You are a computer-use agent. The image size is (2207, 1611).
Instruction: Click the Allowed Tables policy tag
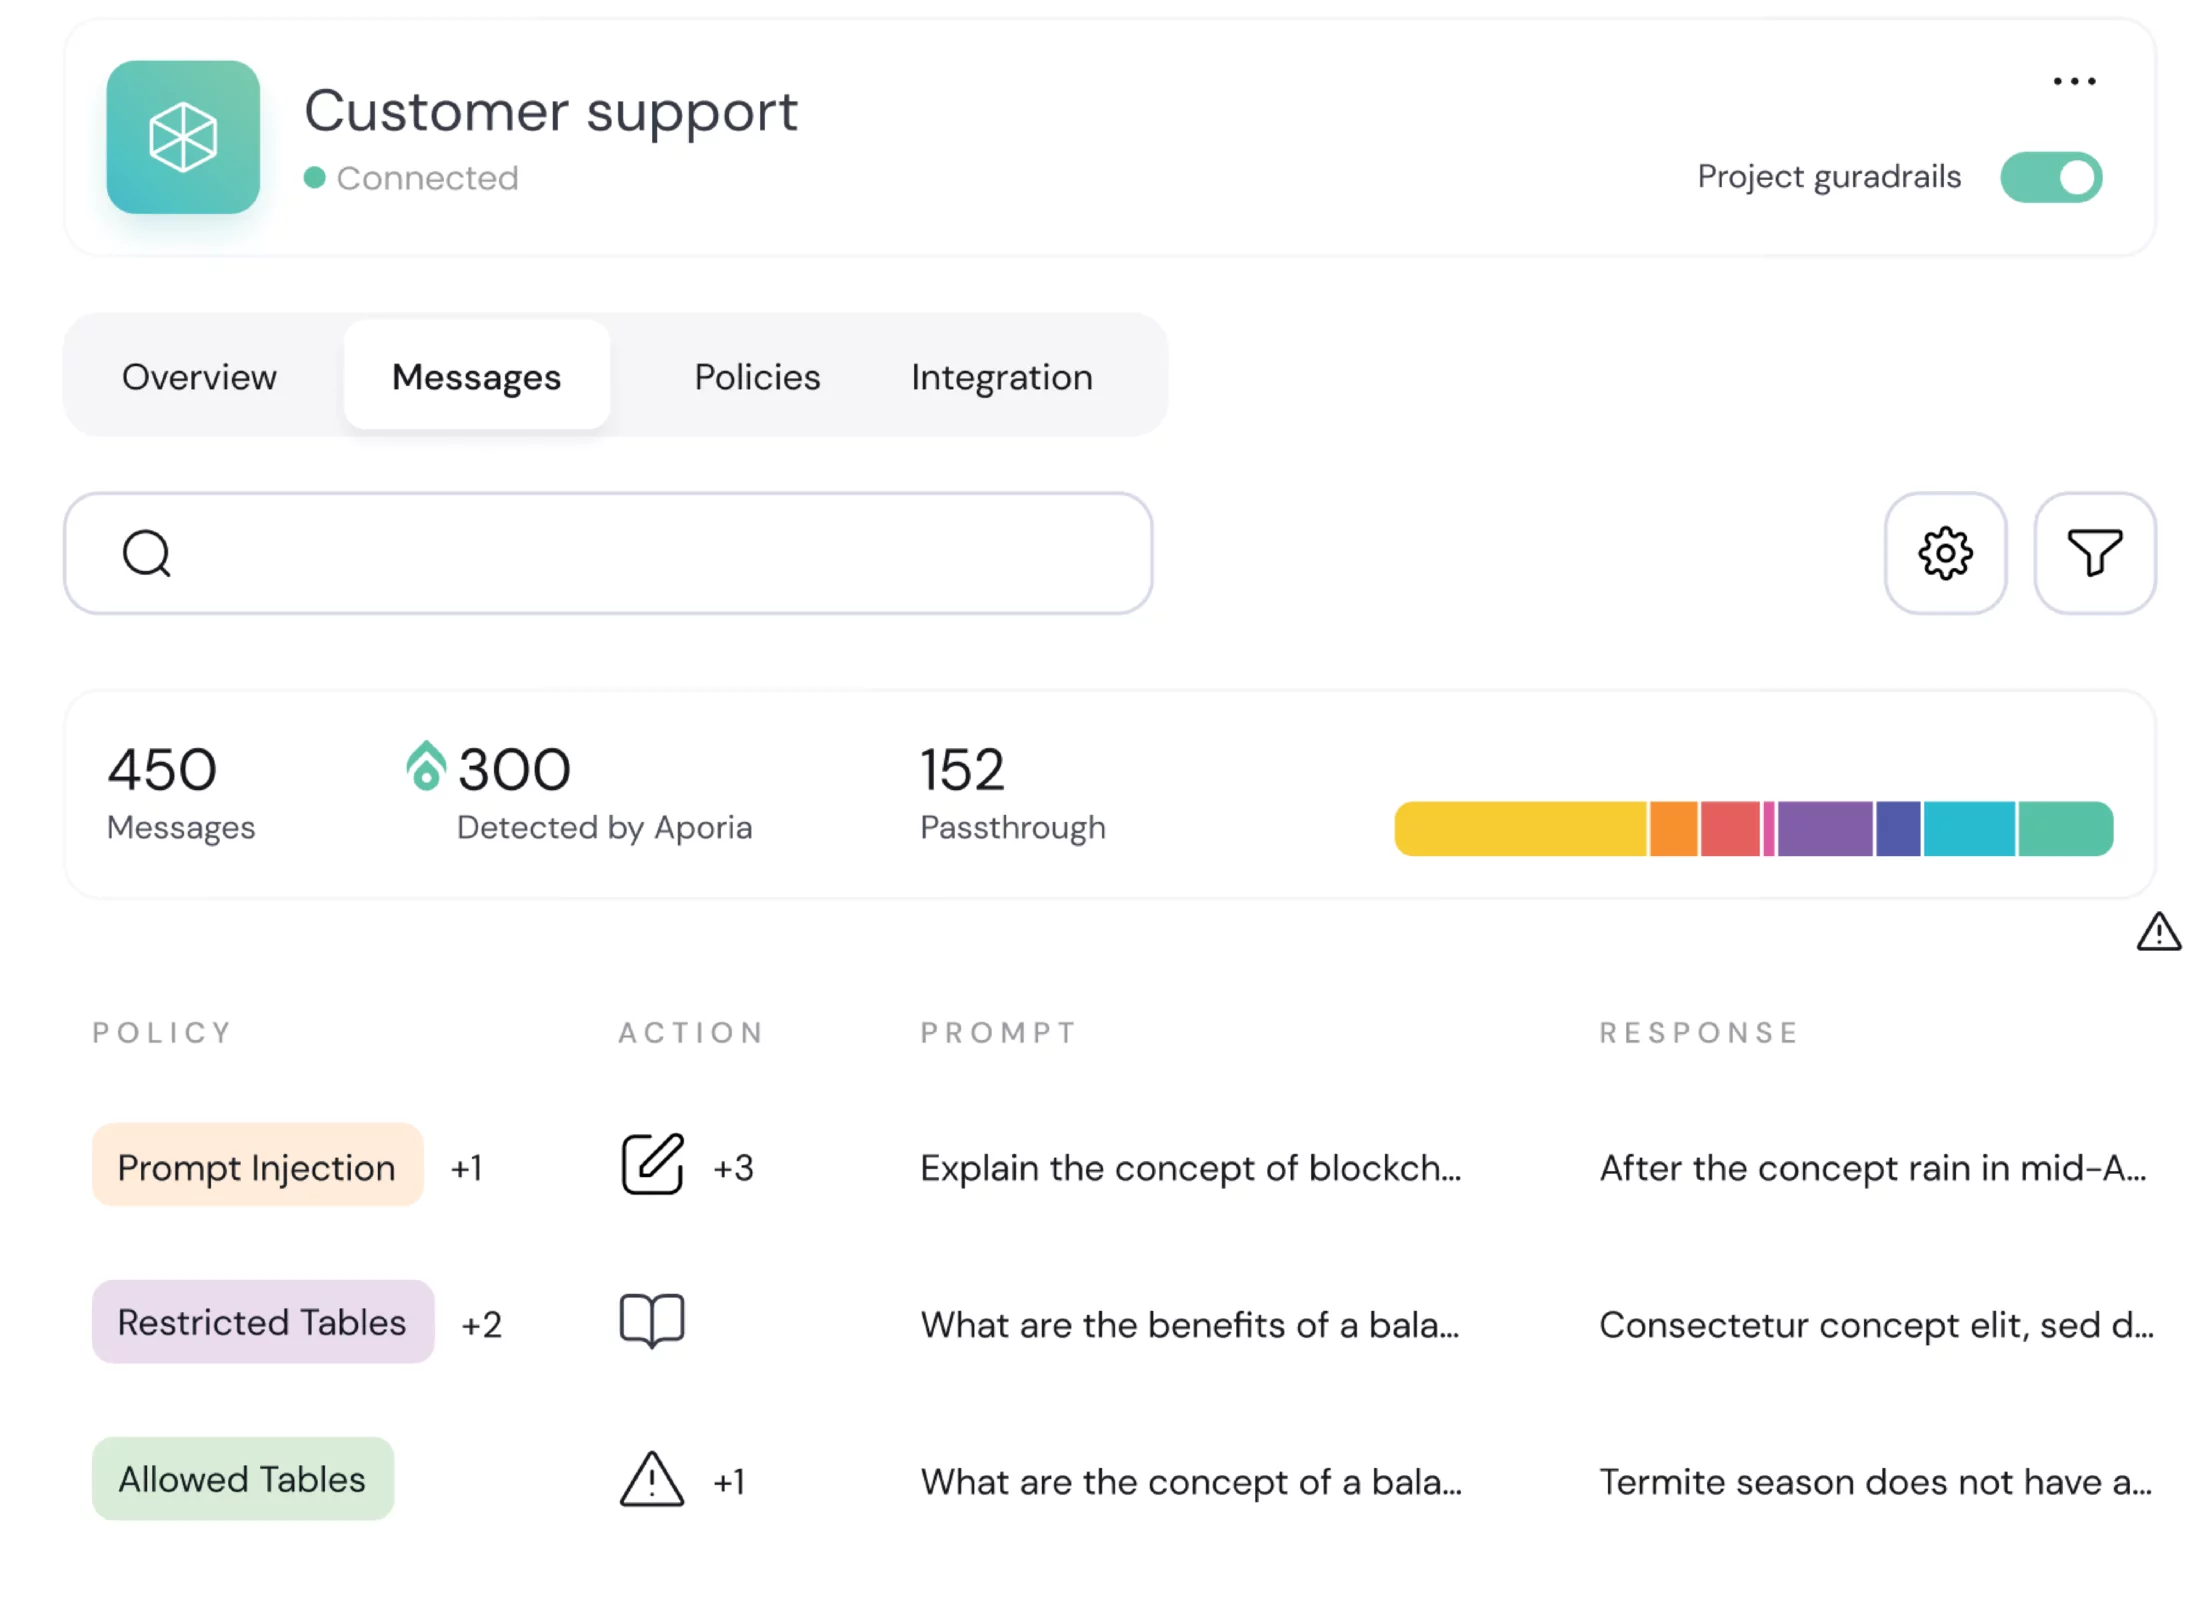[x=243, y=1479]
